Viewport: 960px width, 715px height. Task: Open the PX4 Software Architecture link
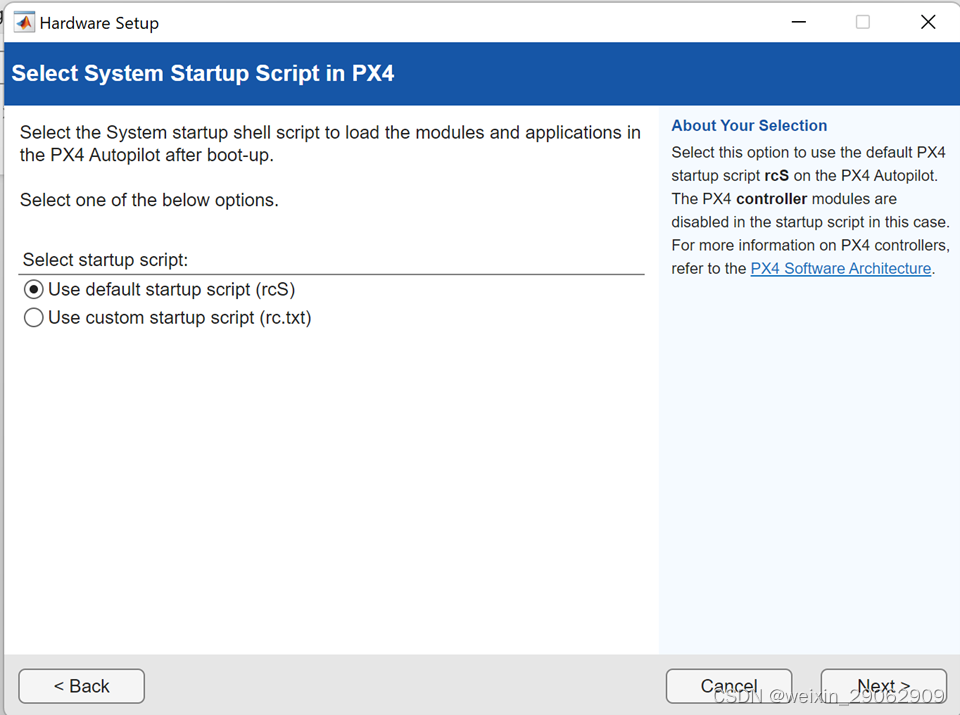(x=841, y=268)
